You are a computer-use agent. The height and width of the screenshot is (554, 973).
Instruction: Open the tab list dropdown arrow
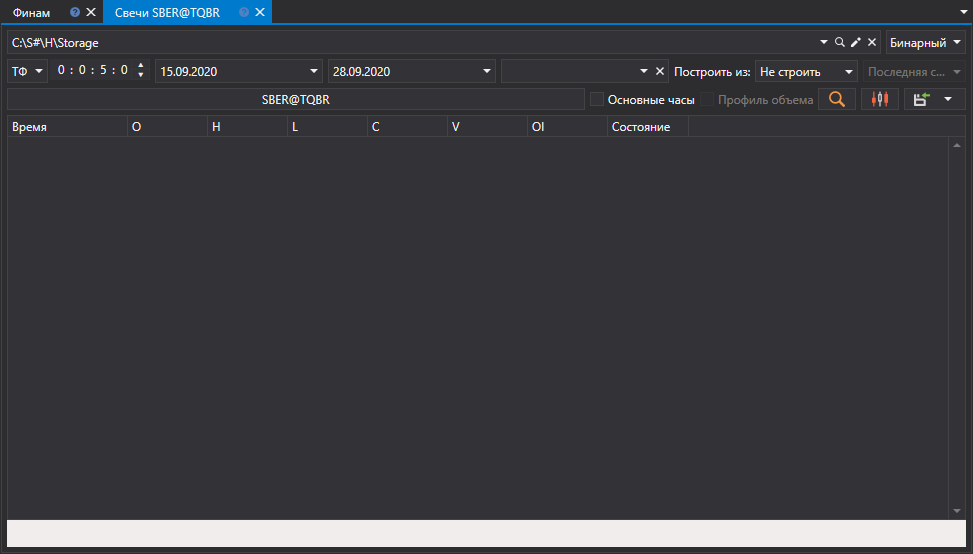click(x=964, y=12)
